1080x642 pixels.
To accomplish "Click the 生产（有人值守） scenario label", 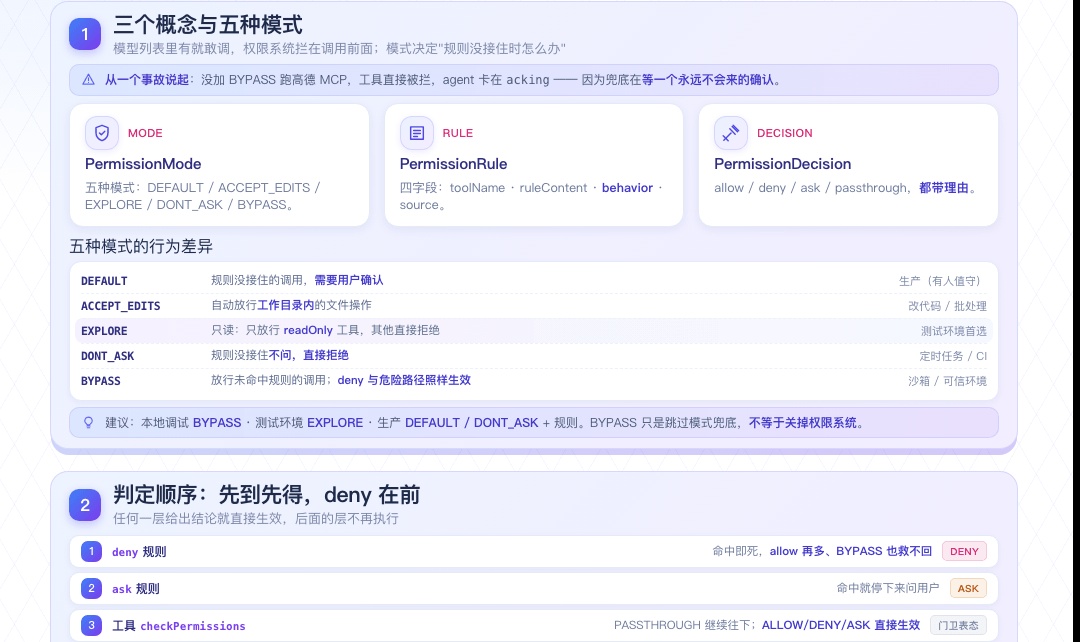I will coord(942,281).
